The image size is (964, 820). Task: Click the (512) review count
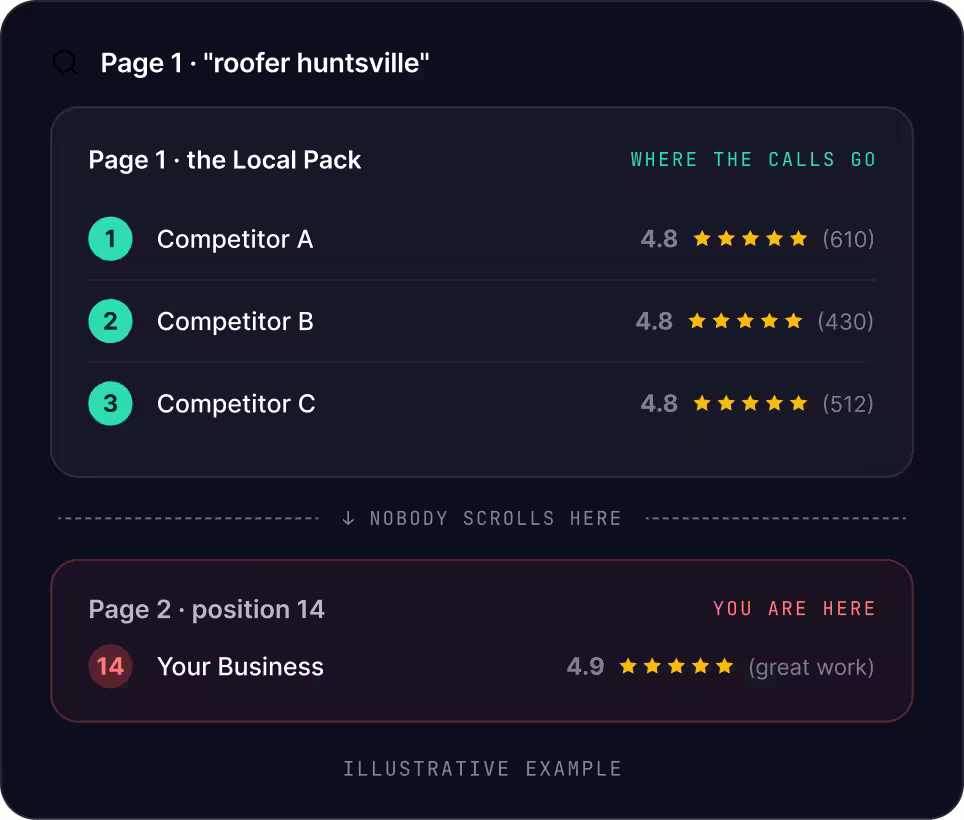pyautogui.click(x=848, y=404)
